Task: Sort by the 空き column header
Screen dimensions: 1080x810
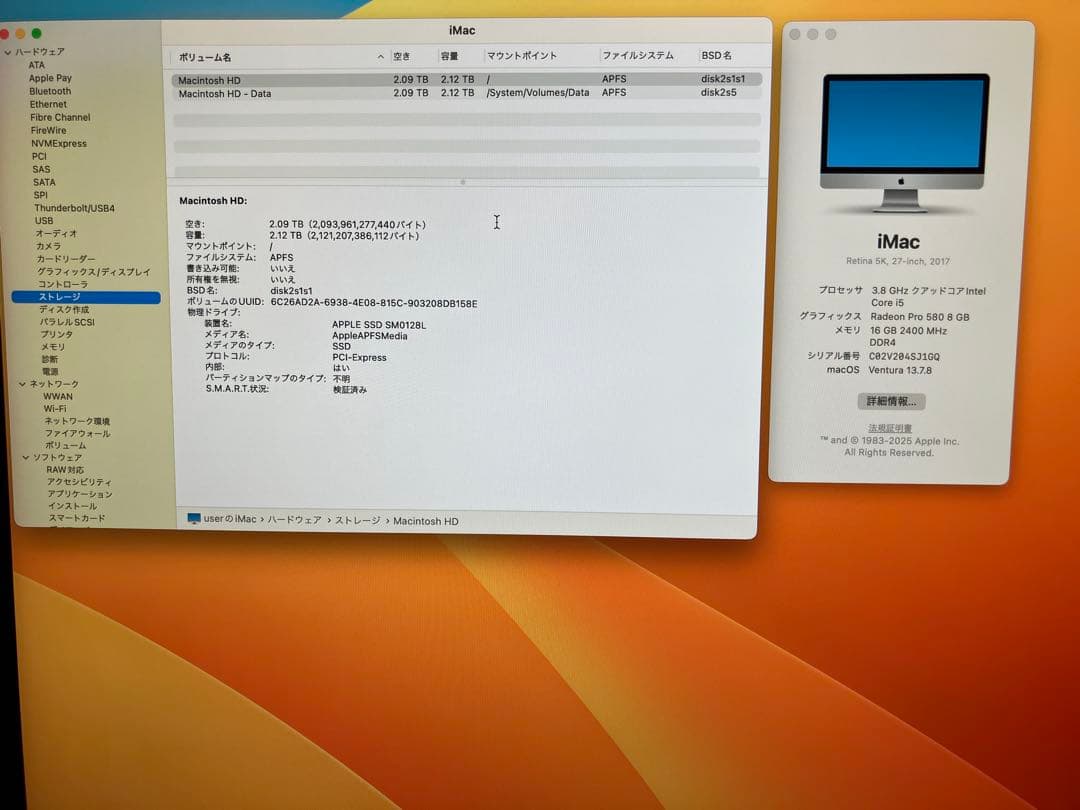Action: tap(402, 56)
